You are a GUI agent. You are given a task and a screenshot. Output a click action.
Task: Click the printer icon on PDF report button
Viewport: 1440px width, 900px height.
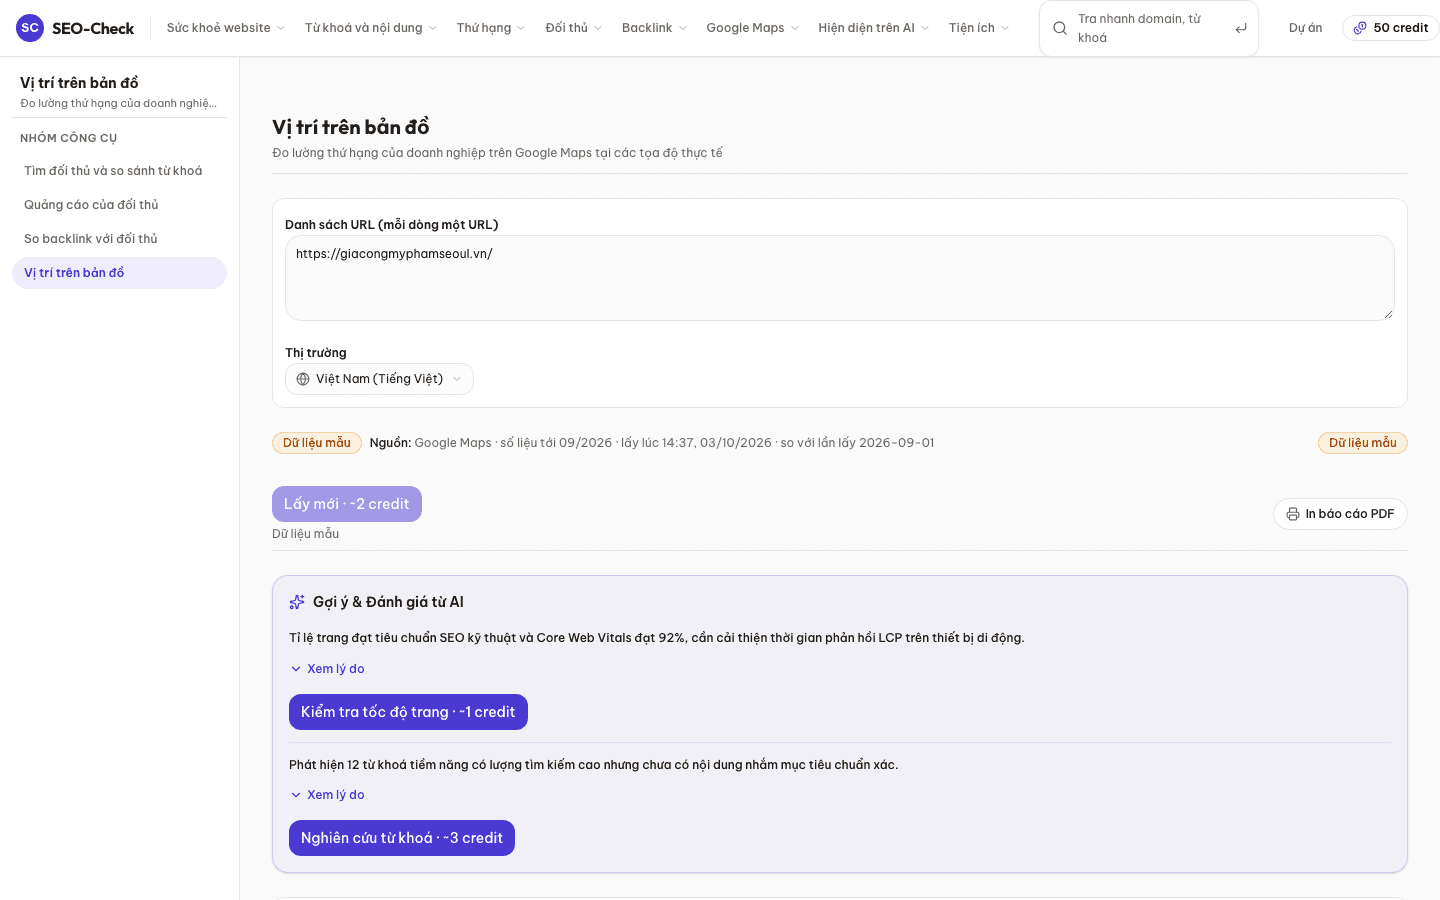coord(1293,514)
